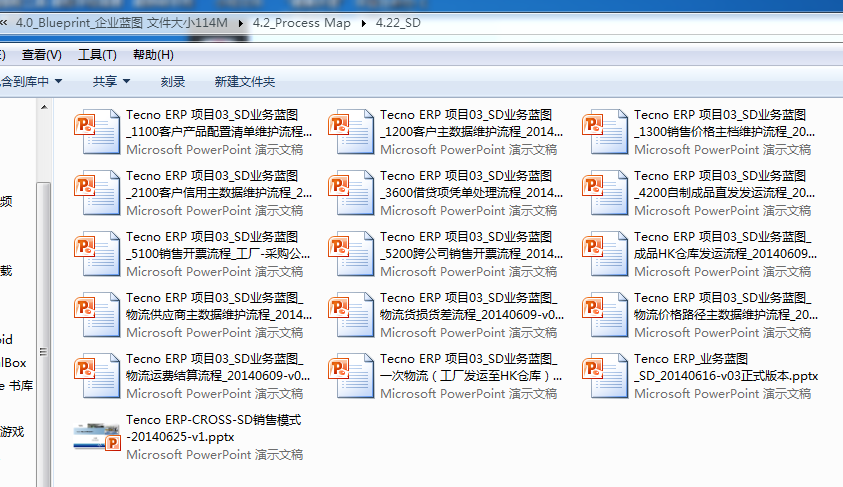
Task: Select the 物流价格路径主数据维护流程 file icon
Action: tap(605, 314)
